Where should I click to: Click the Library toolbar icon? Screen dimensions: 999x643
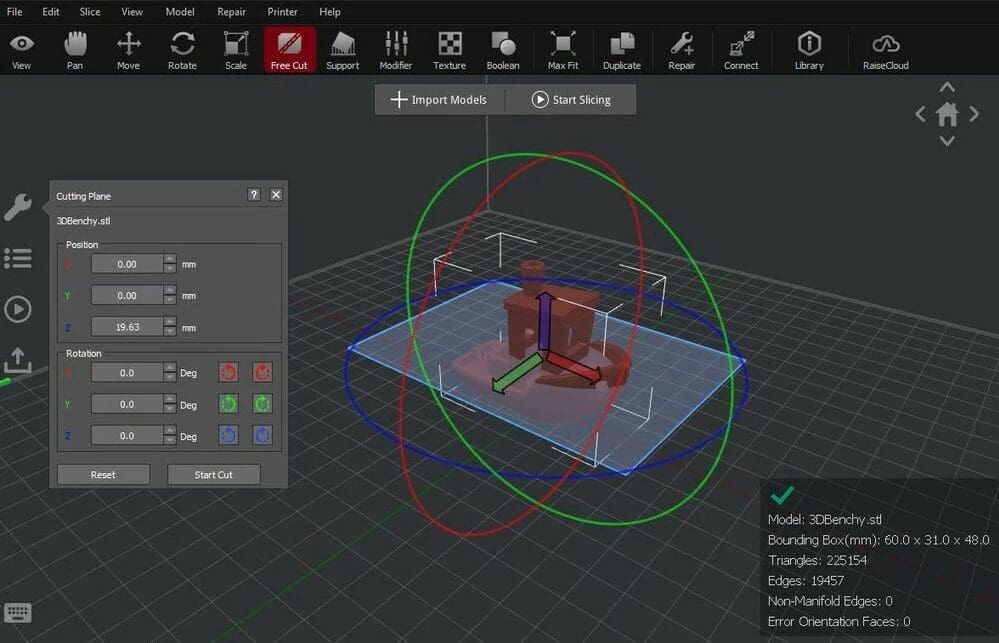tap(809, 49)
